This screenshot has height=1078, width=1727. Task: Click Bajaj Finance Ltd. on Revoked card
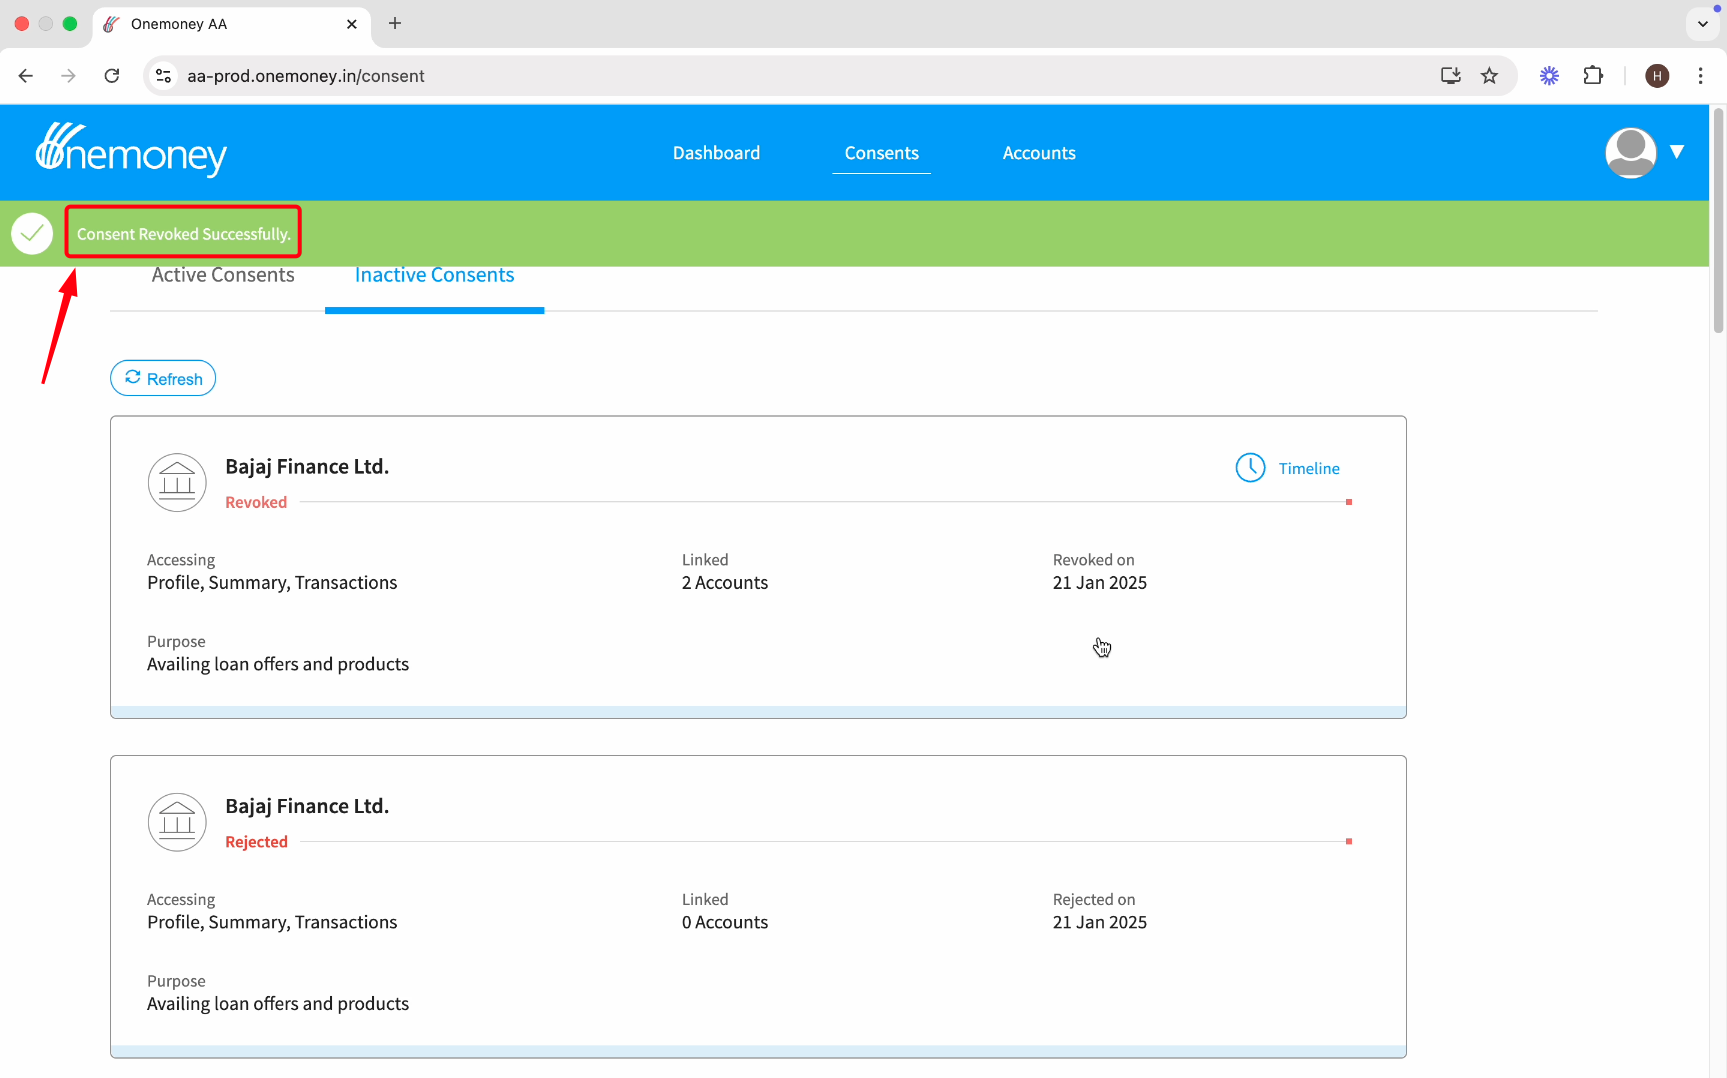tap(307, 467)
